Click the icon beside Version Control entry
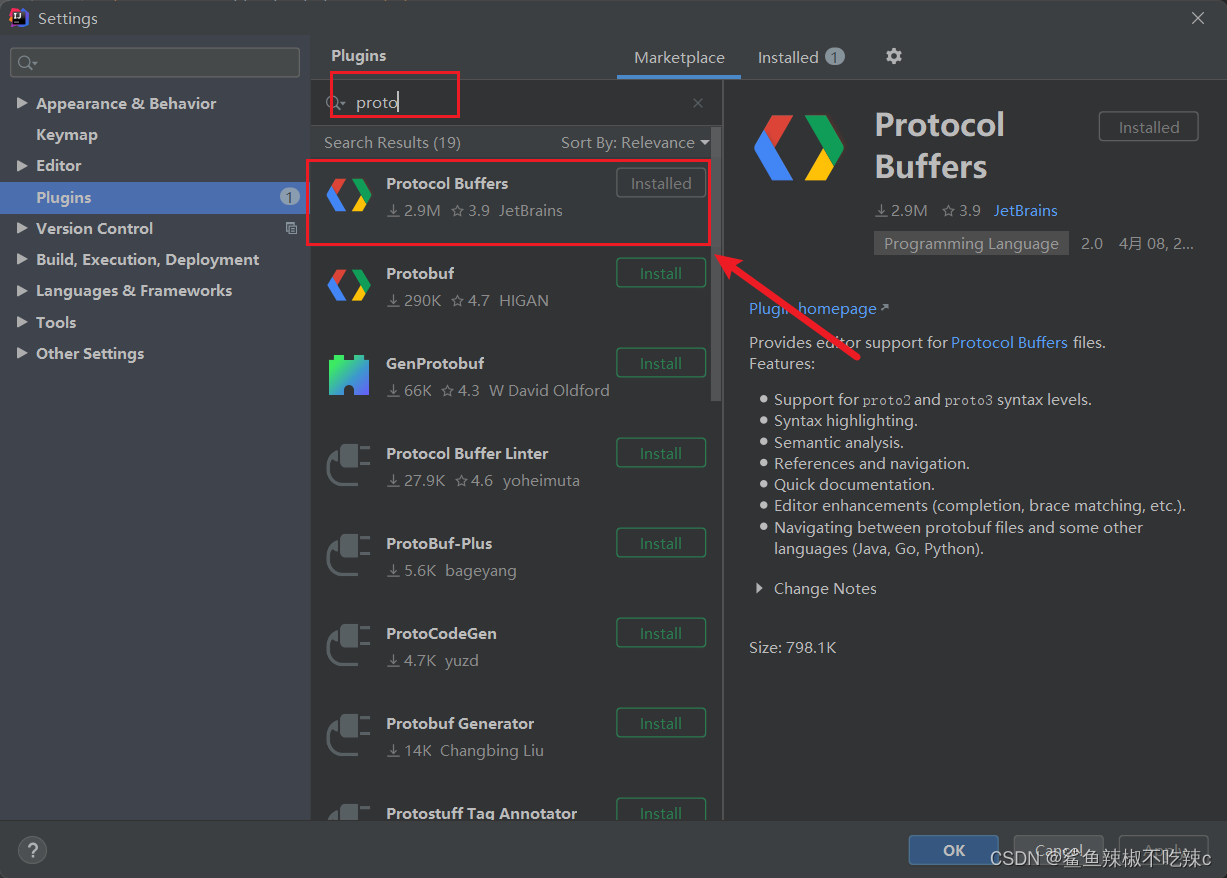This screenshot has height=878, width=1227. pyautogui.click(x=291, y=228)
